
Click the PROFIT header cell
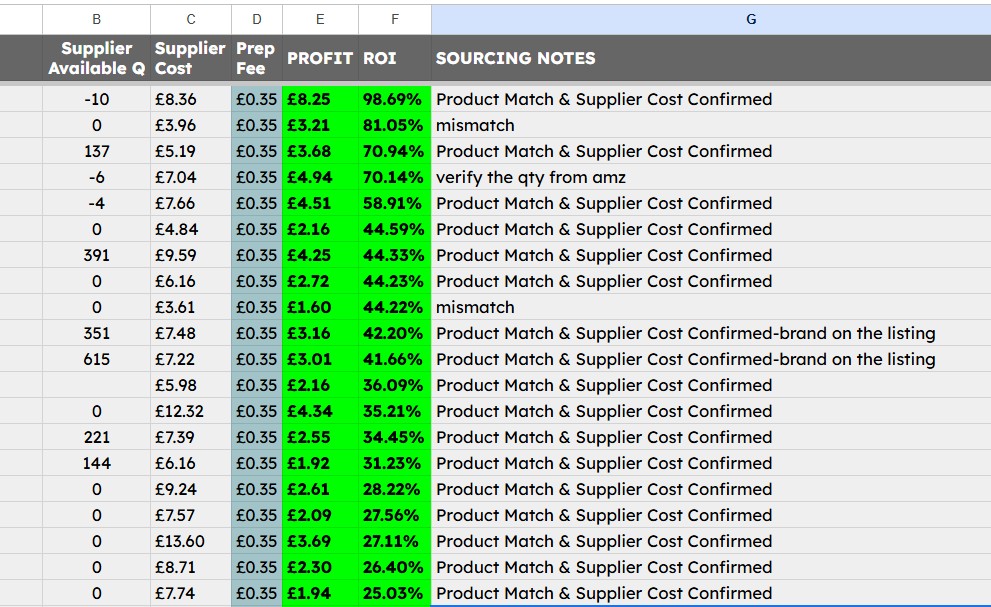[x=319, y=58]
